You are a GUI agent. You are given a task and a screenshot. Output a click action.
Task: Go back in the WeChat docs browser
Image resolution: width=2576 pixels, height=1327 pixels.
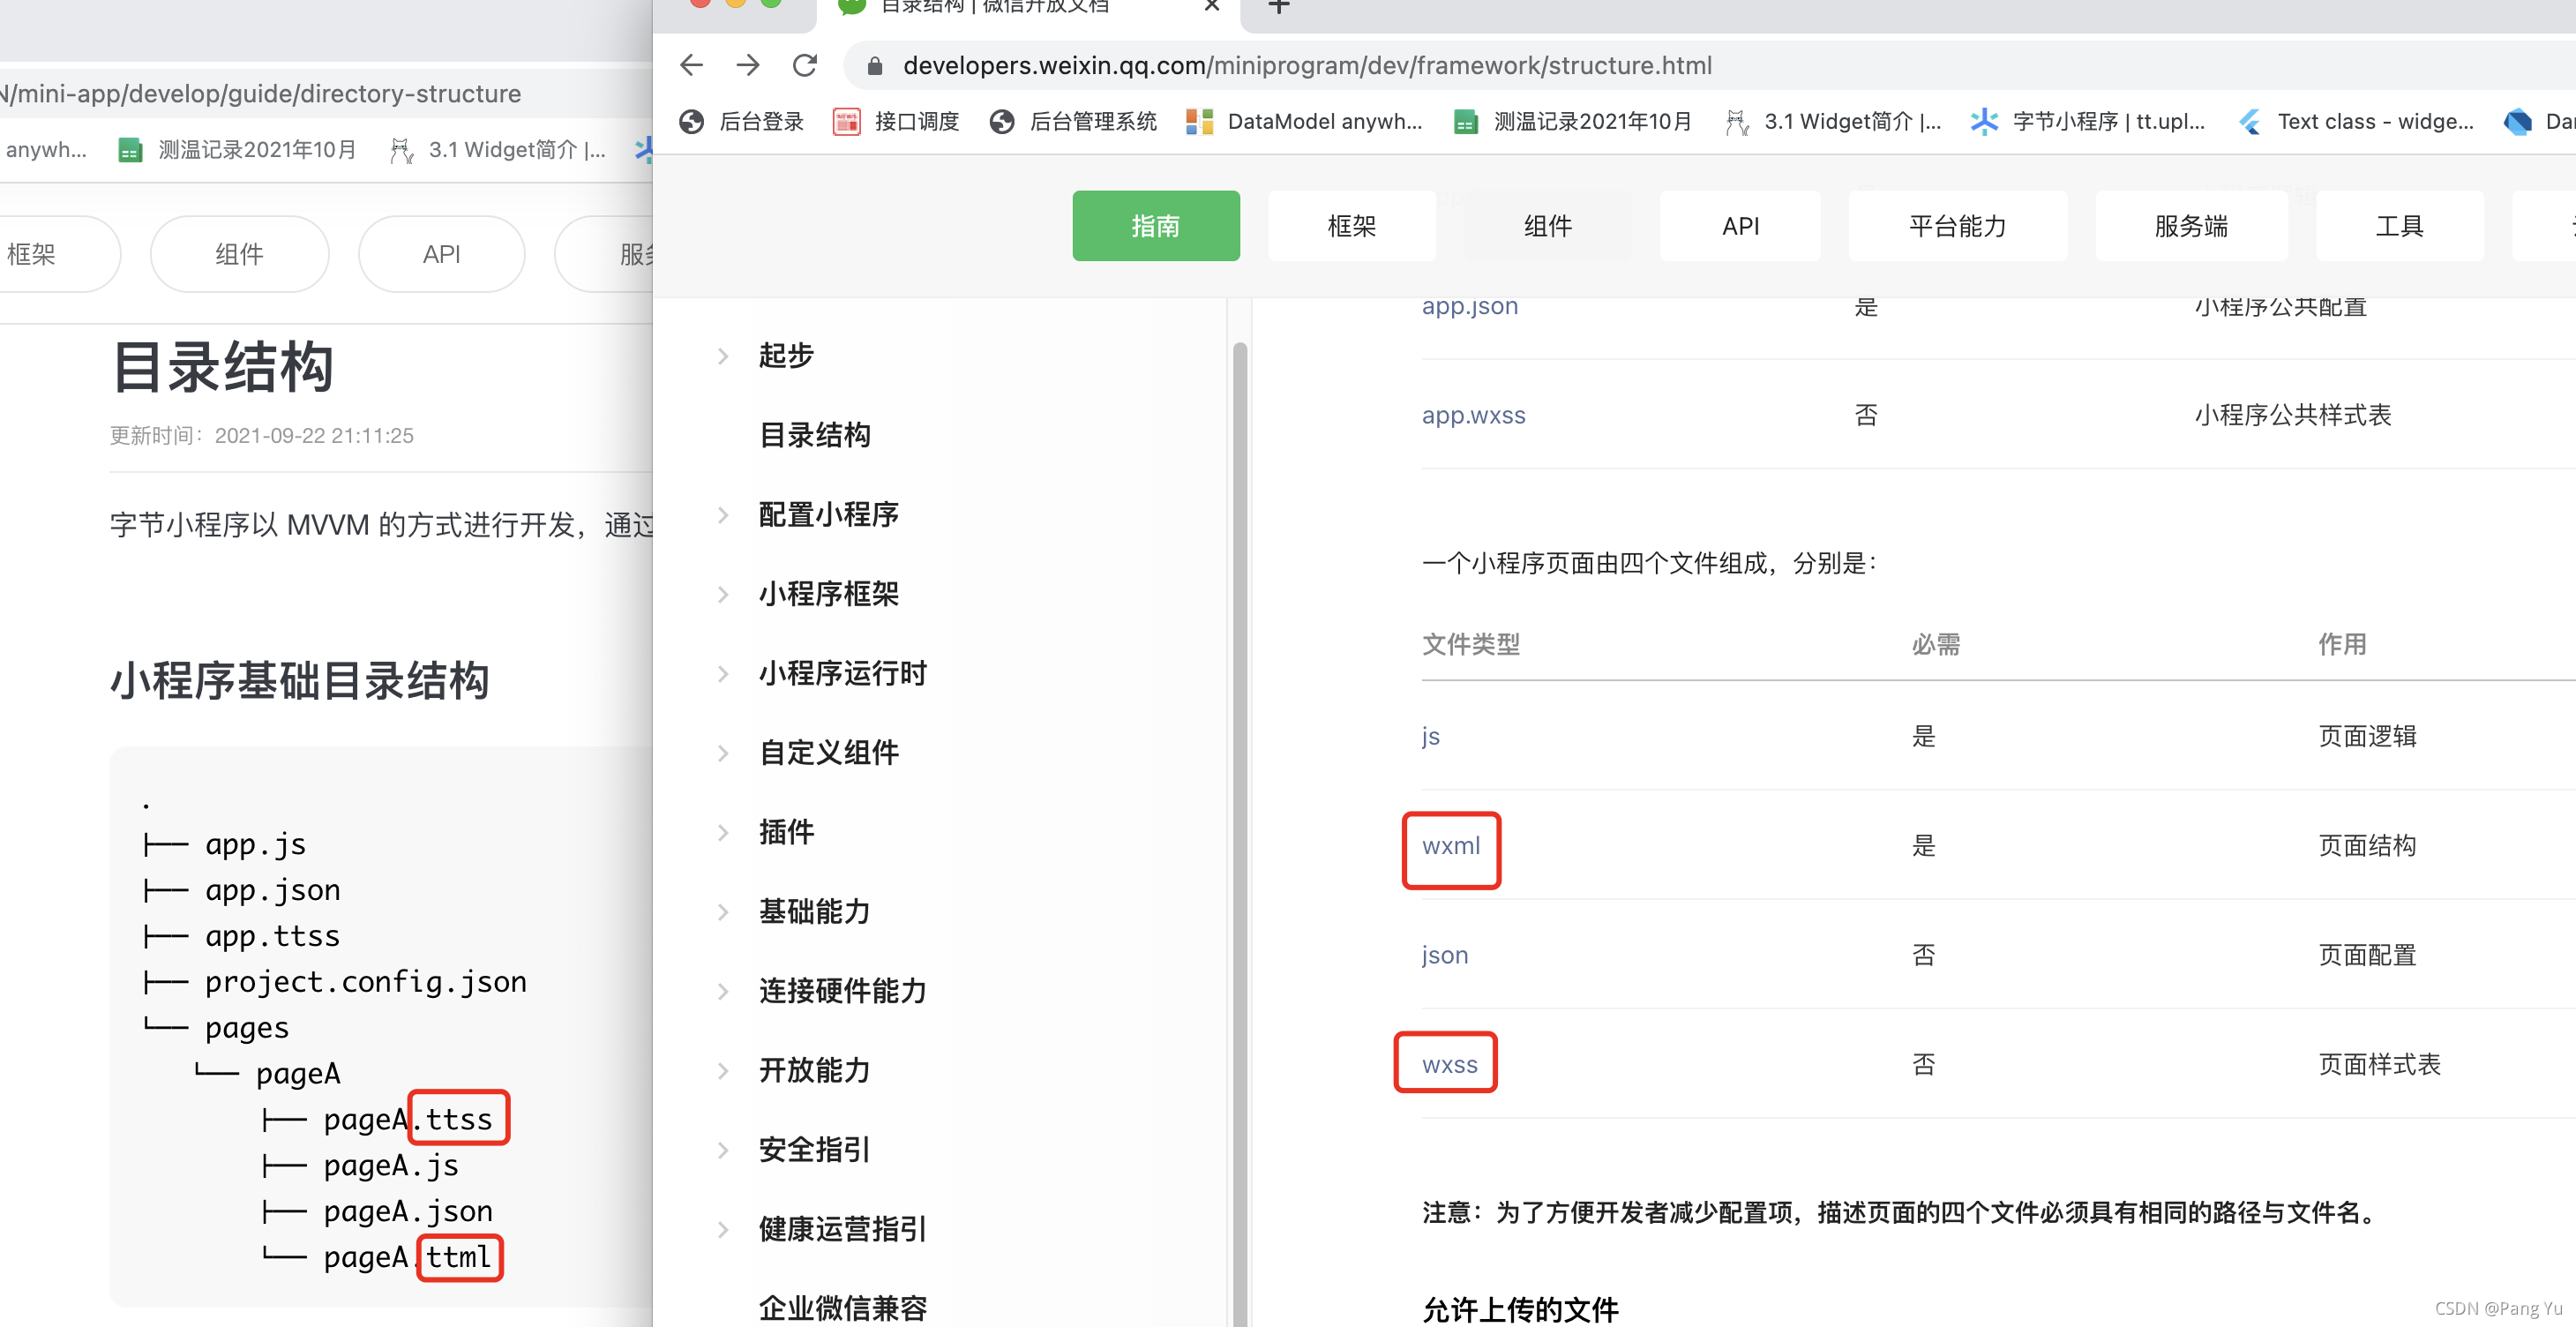tap(691, 66)
